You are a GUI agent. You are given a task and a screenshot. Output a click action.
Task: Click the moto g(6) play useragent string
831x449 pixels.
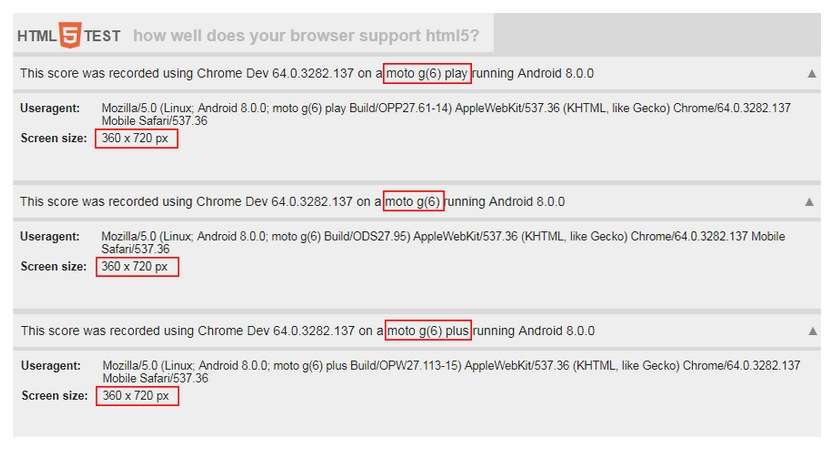pos(446,114)
